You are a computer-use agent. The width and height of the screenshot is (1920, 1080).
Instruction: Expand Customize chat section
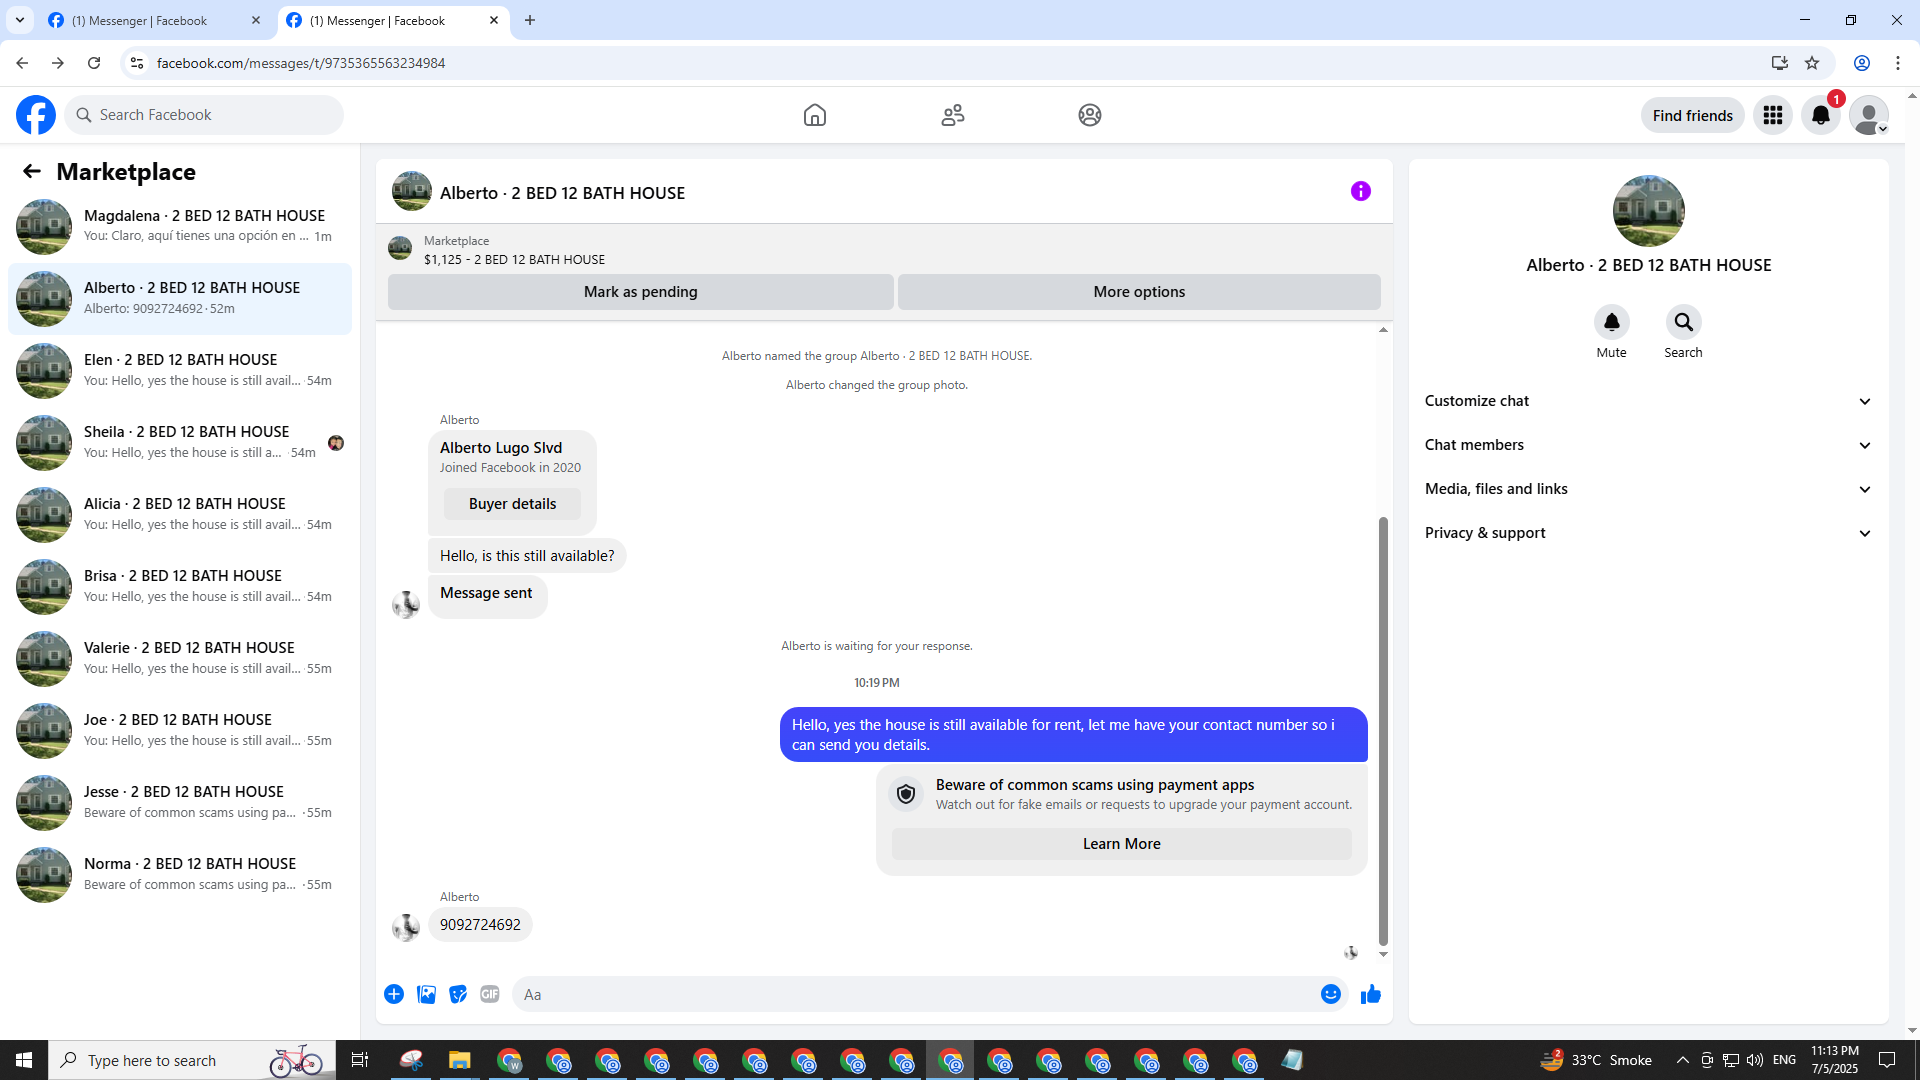click(x=1648, y=401)
